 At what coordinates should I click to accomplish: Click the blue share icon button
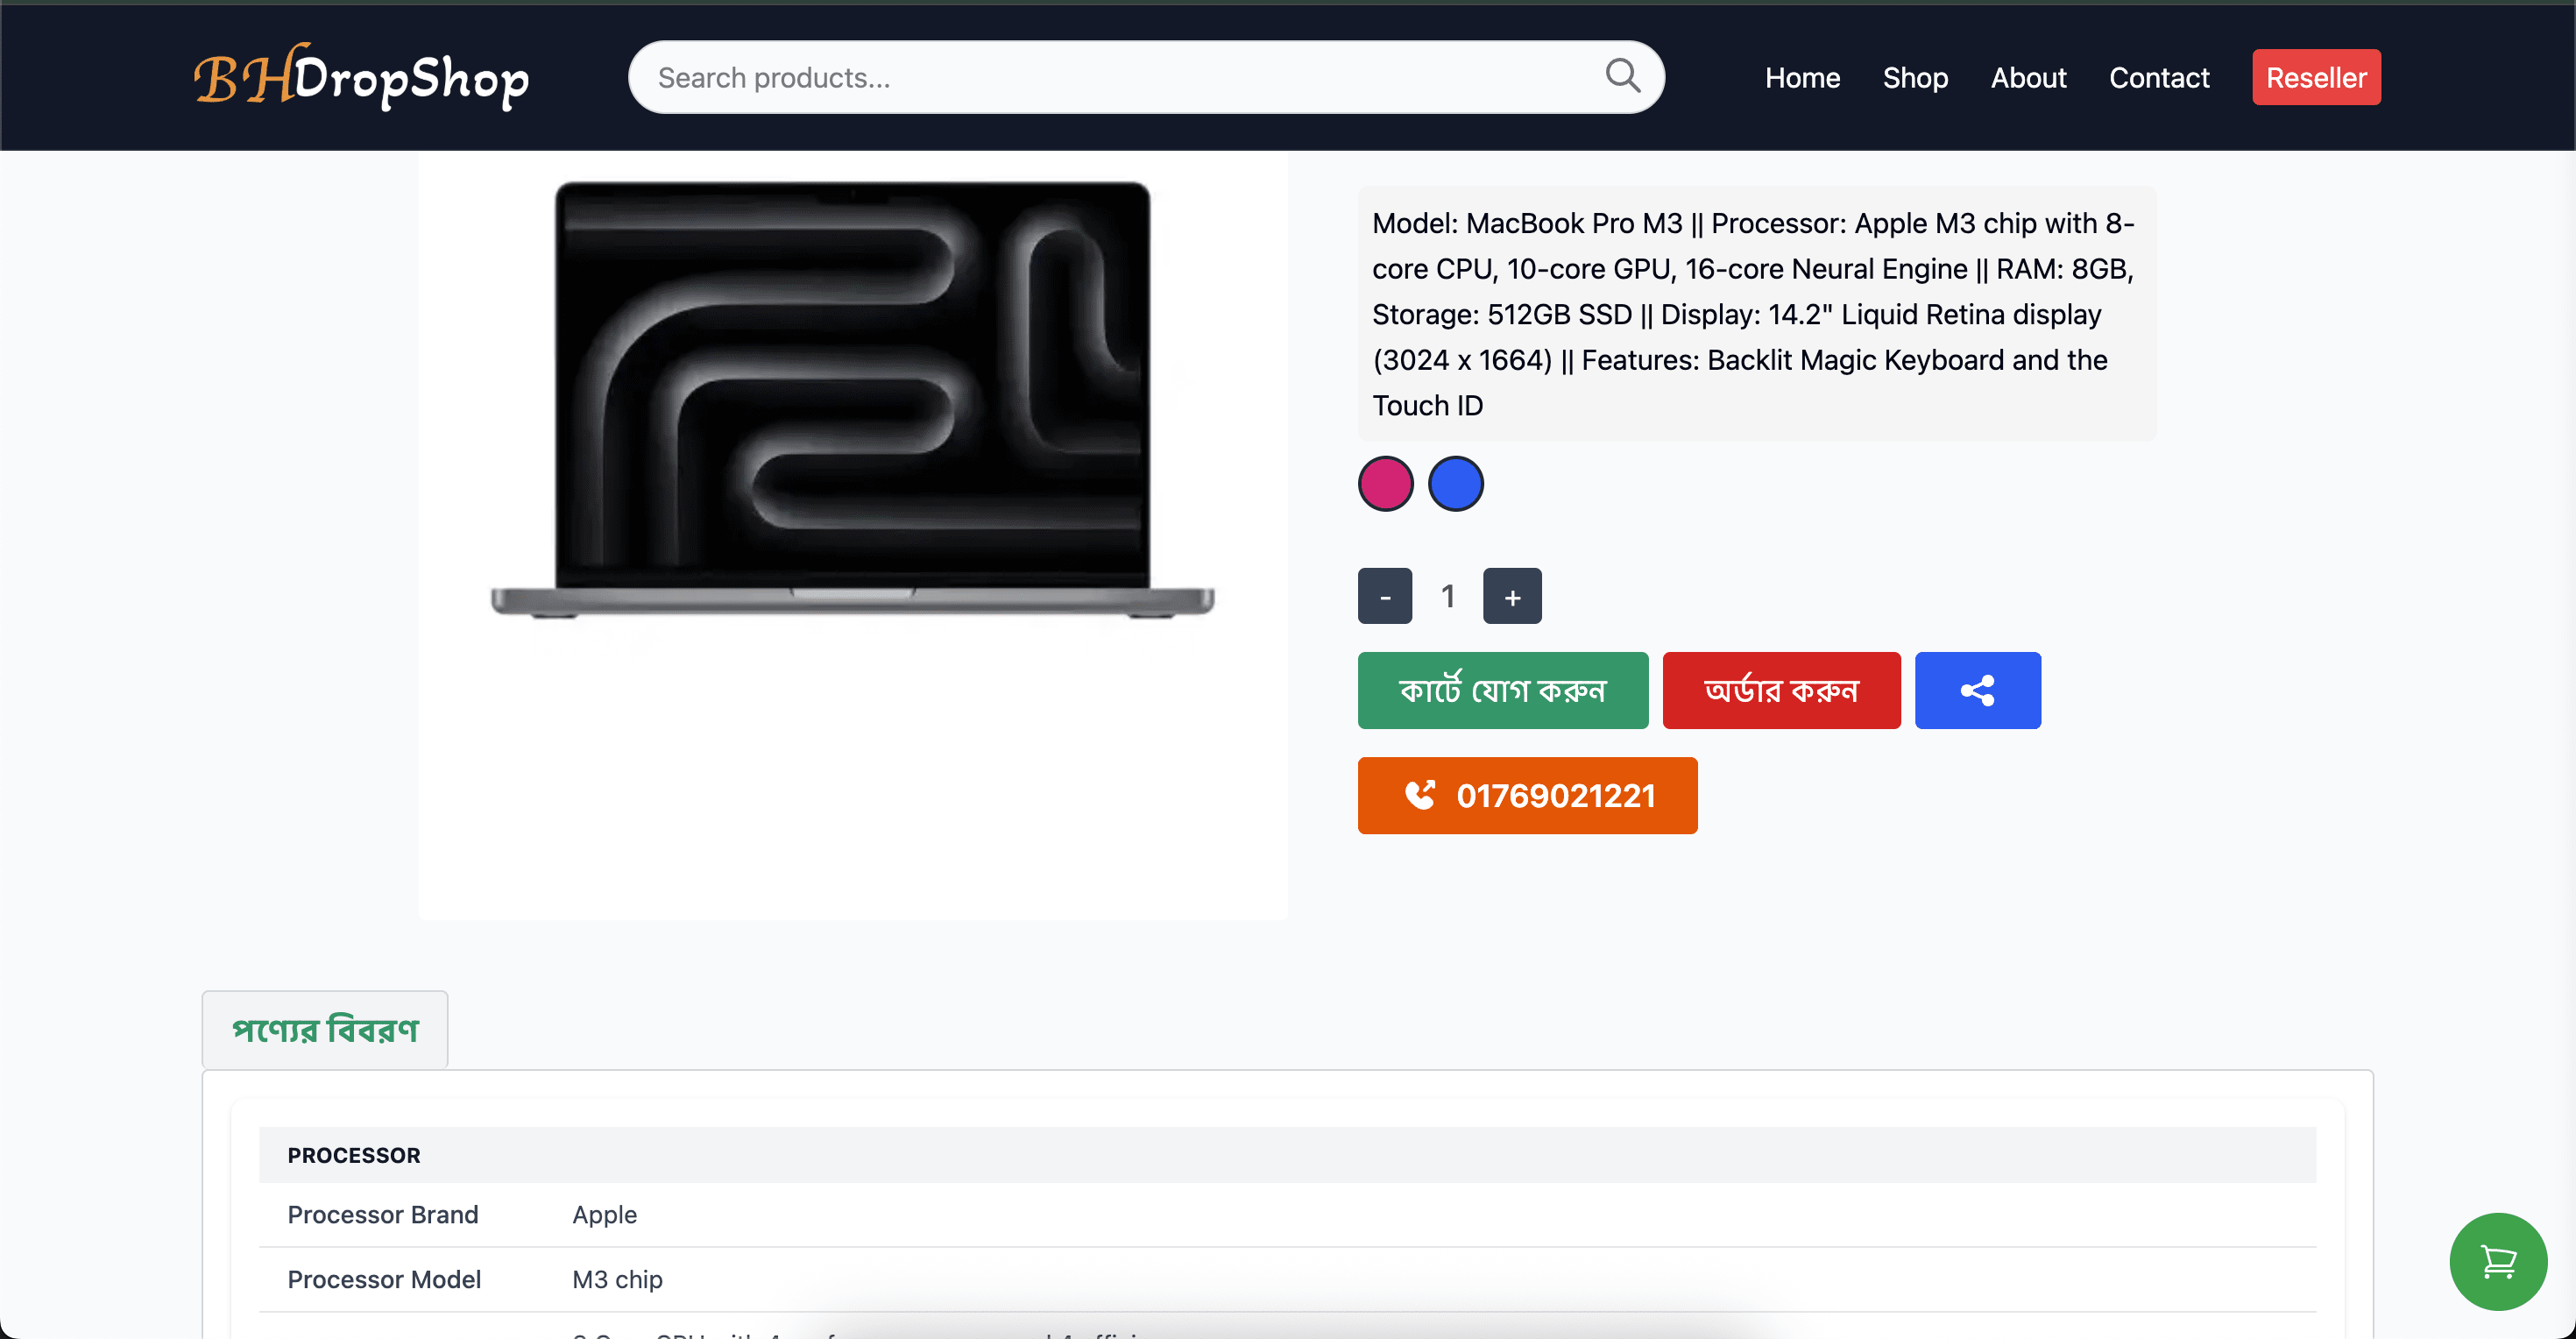pyautogui.click(x=1977, y=690)
